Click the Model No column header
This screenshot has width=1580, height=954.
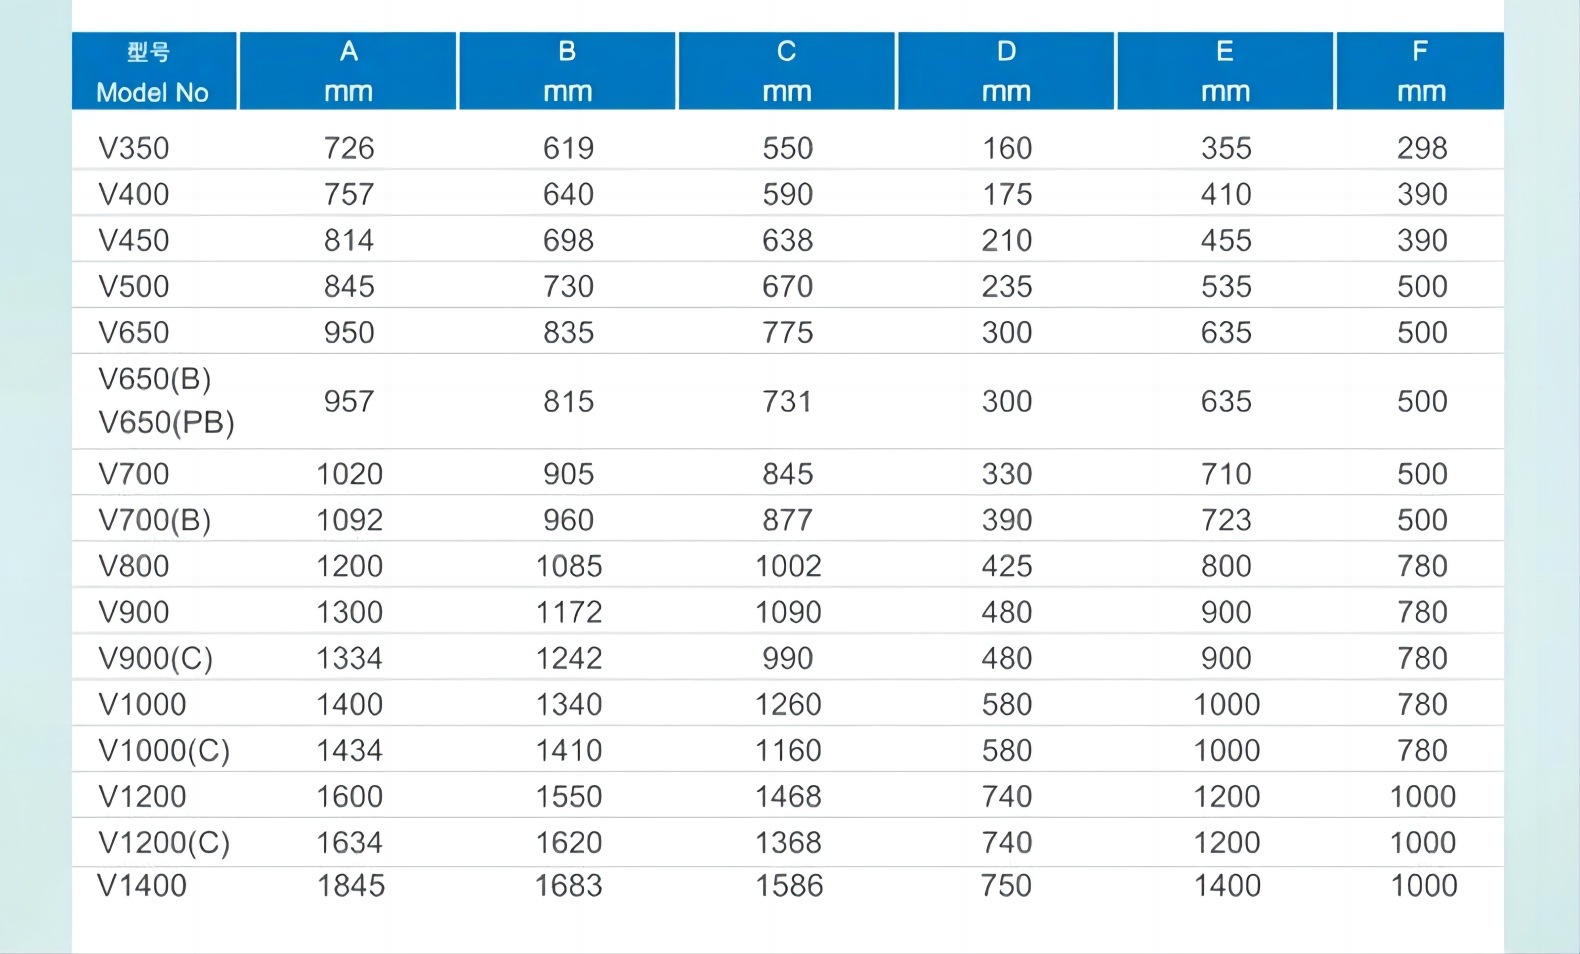click(154, 71)
